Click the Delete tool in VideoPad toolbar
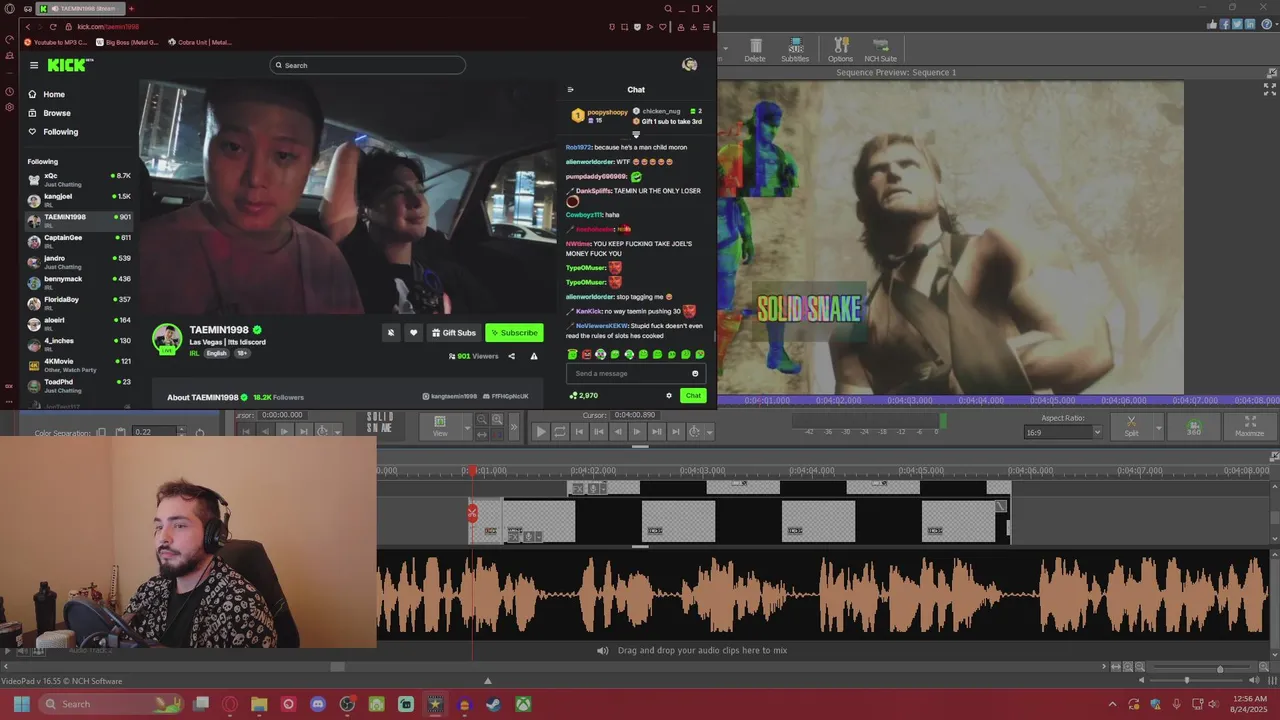This screenshot has width=1280, height=720. [755, 50]
